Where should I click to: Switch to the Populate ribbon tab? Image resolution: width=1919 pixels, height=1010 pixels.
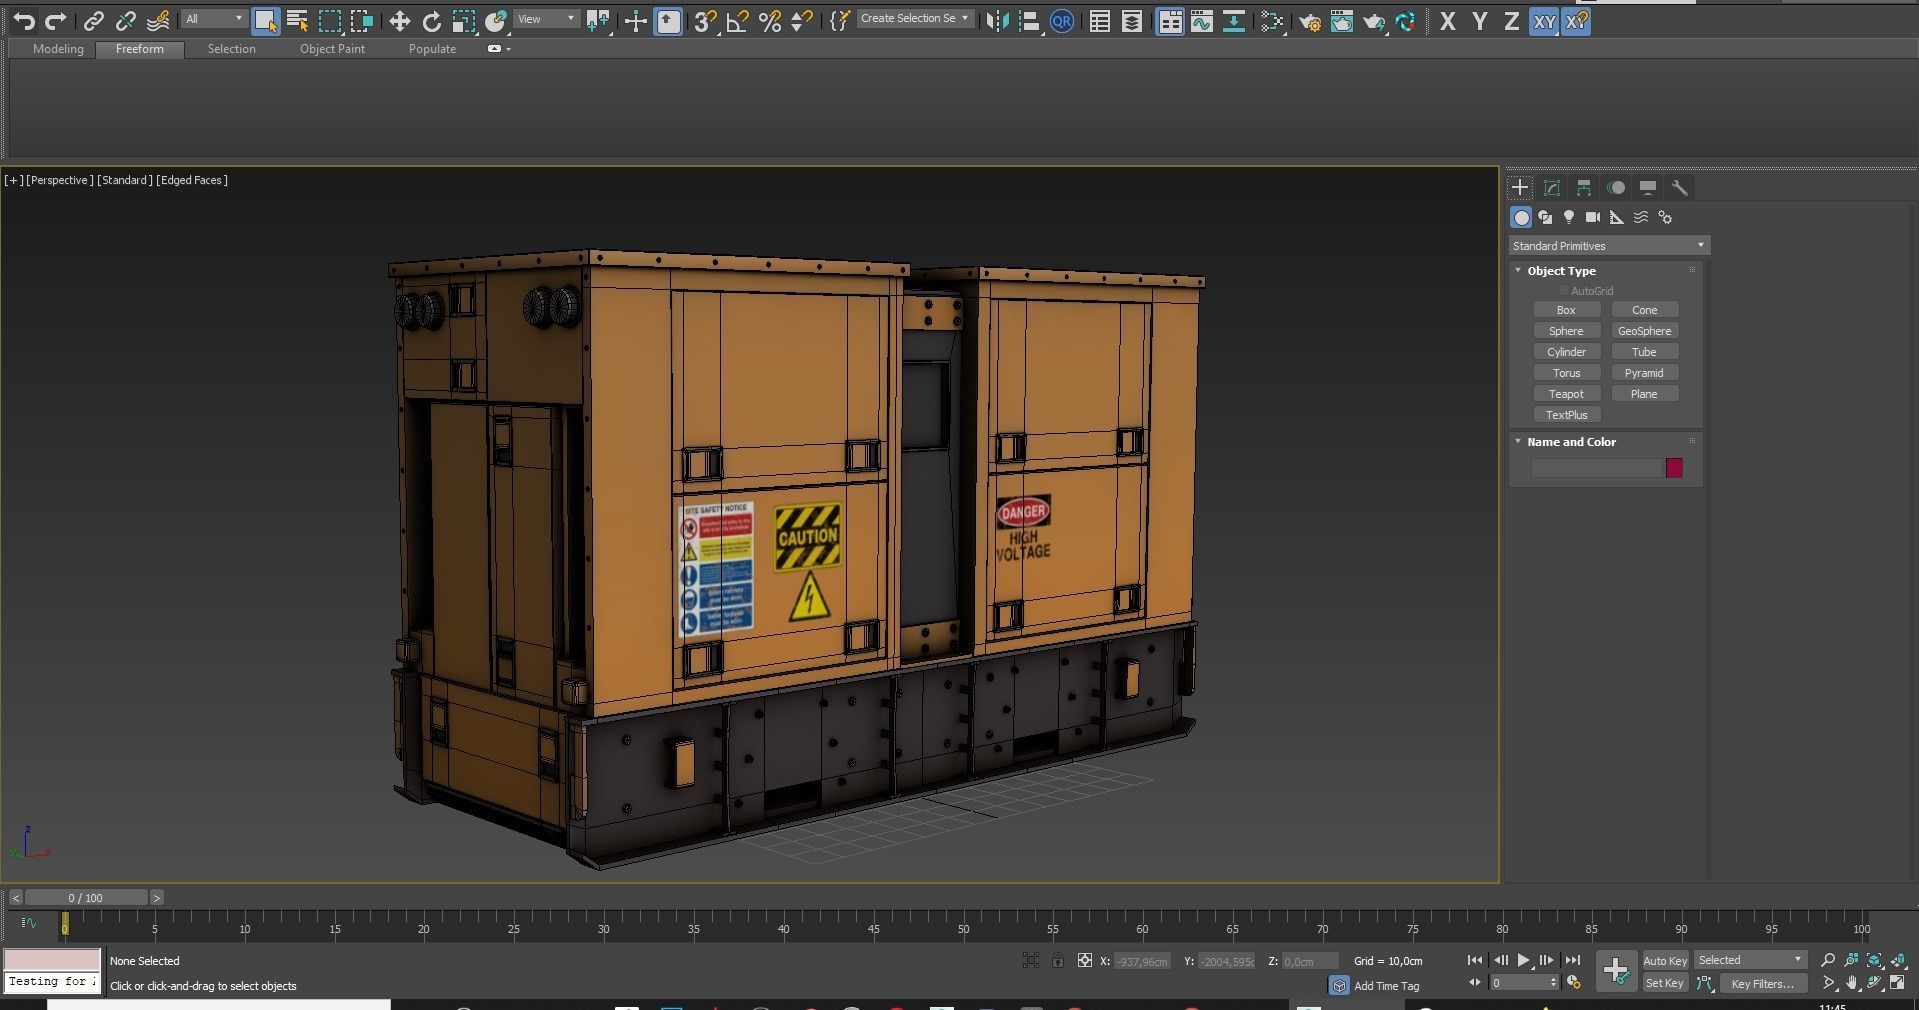pyautogui.click(x=432, y=49)
